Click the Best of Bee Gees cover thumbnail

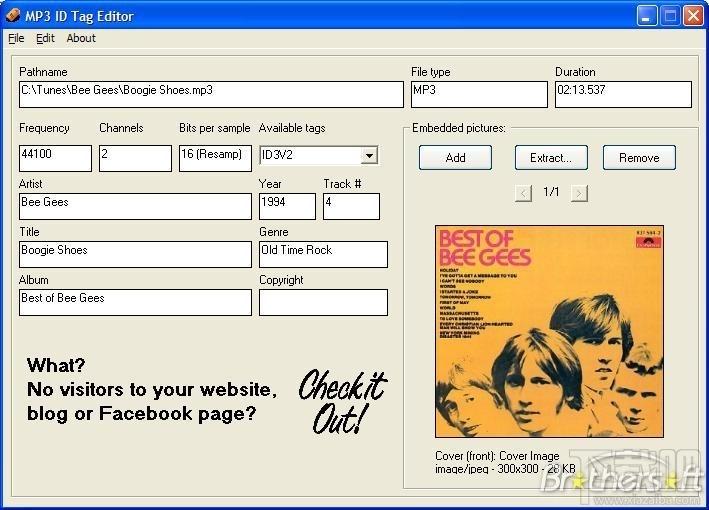click(x=549, y=331)
